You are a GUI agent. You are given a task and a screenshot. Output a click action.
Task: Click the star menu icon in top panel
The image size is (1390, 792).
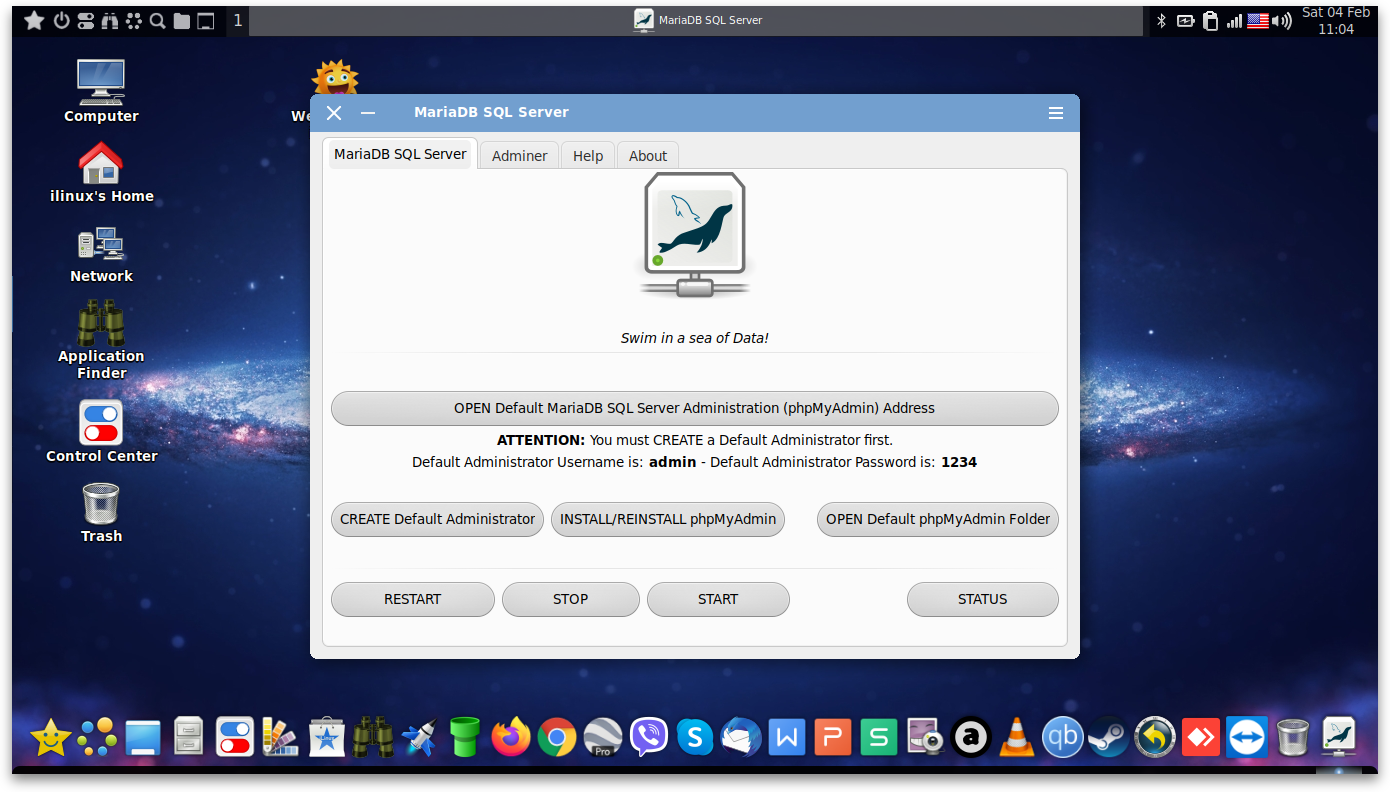(x=34, y=20)
